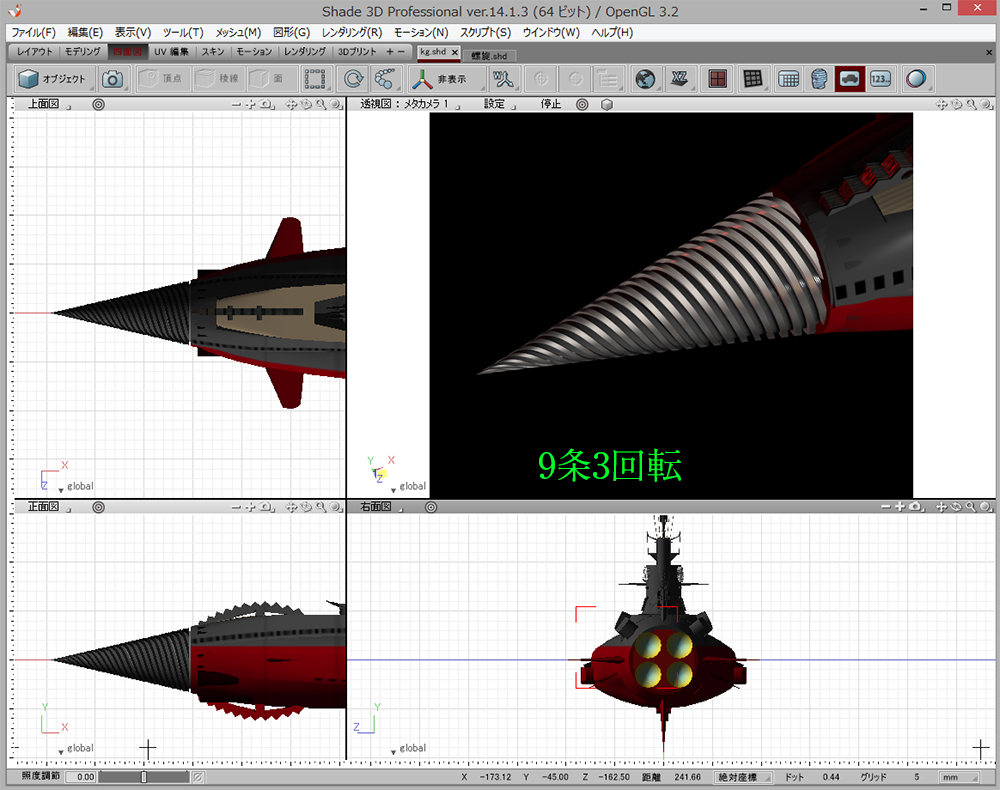The height and width of the screenshot is (790, 1000).
Task: Toggle the Face edit mode button
Action: point(268,79)
